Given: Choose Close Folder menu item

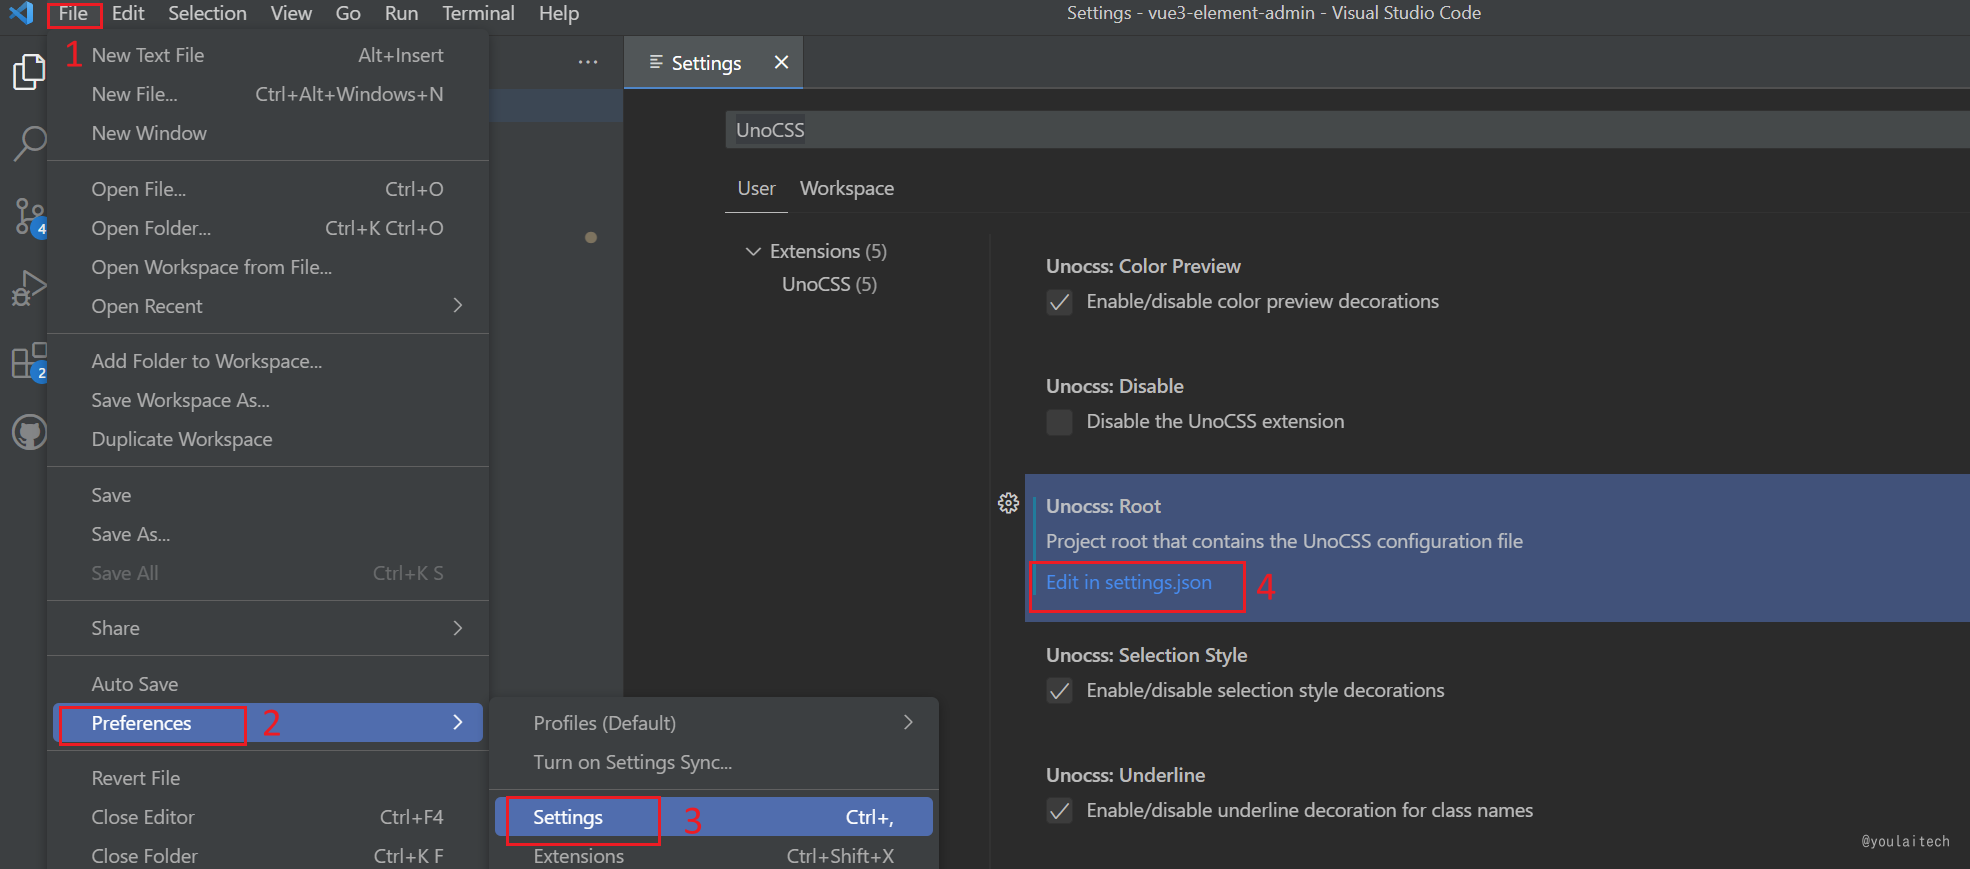Looking at the screenshot, I should 268,856.
